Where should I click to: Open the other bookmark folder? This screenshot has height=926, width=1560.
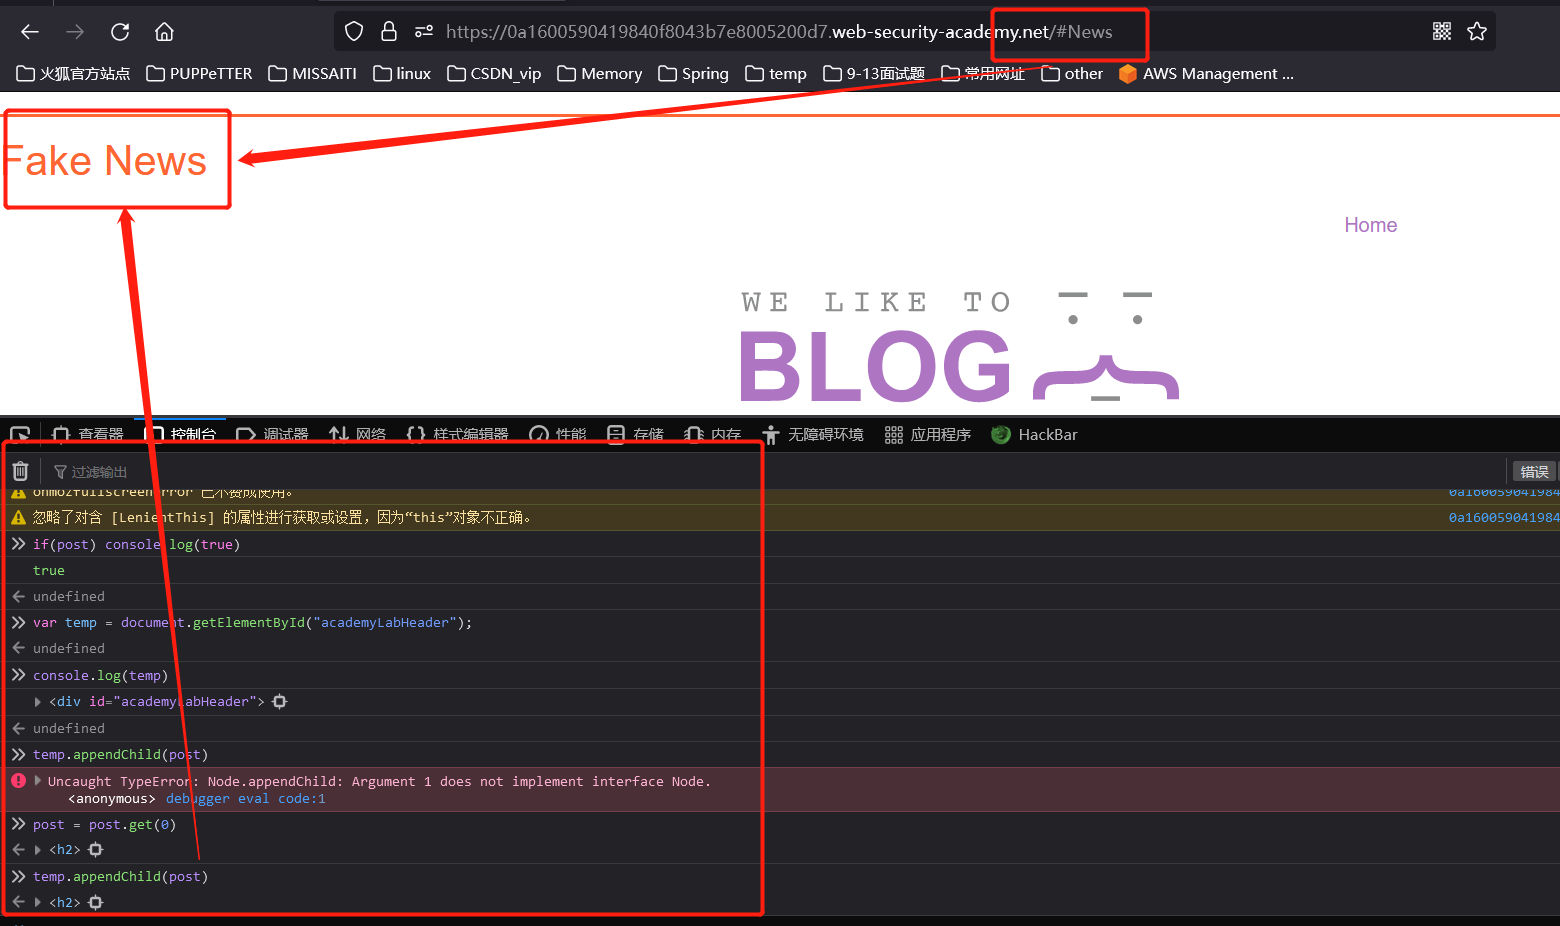[x=1072, y=74]
